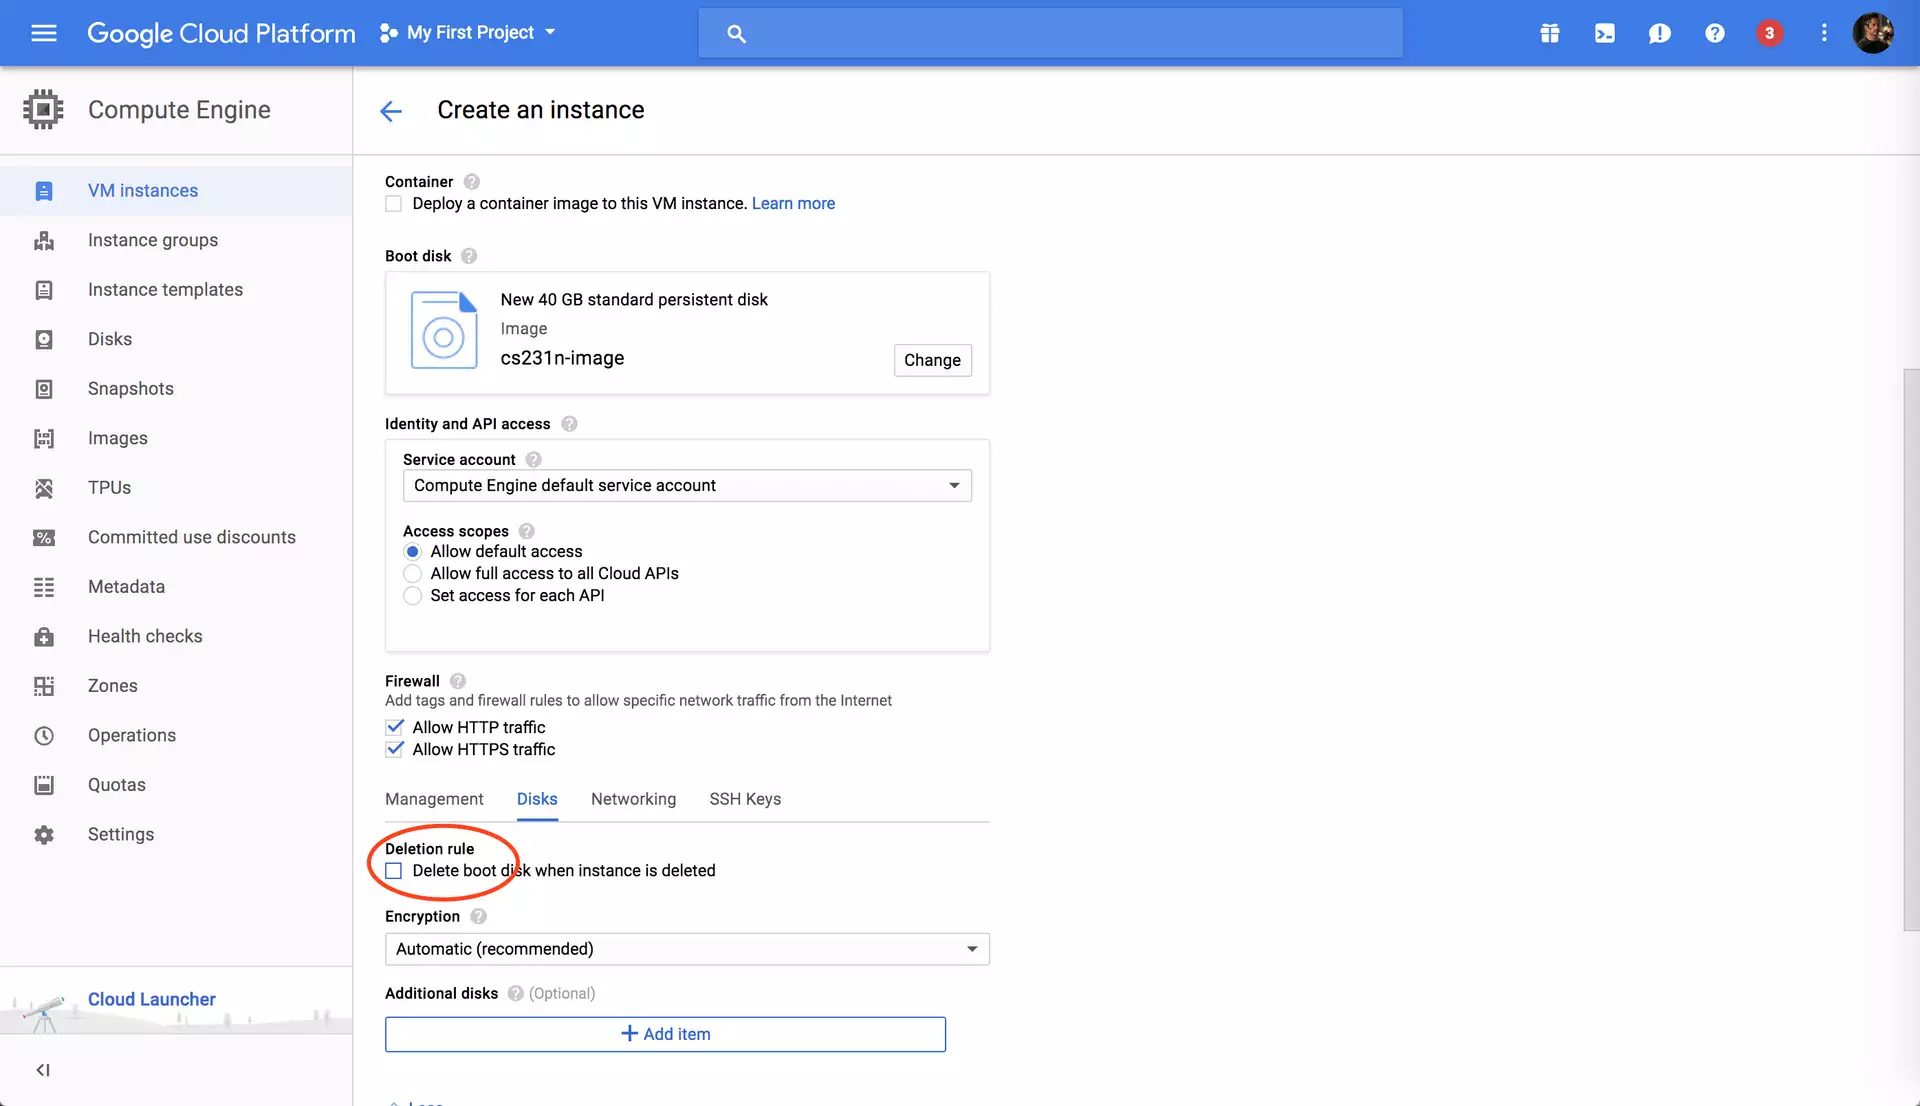Select Allow full access to all Cloud APIs

tap(412, 574)
